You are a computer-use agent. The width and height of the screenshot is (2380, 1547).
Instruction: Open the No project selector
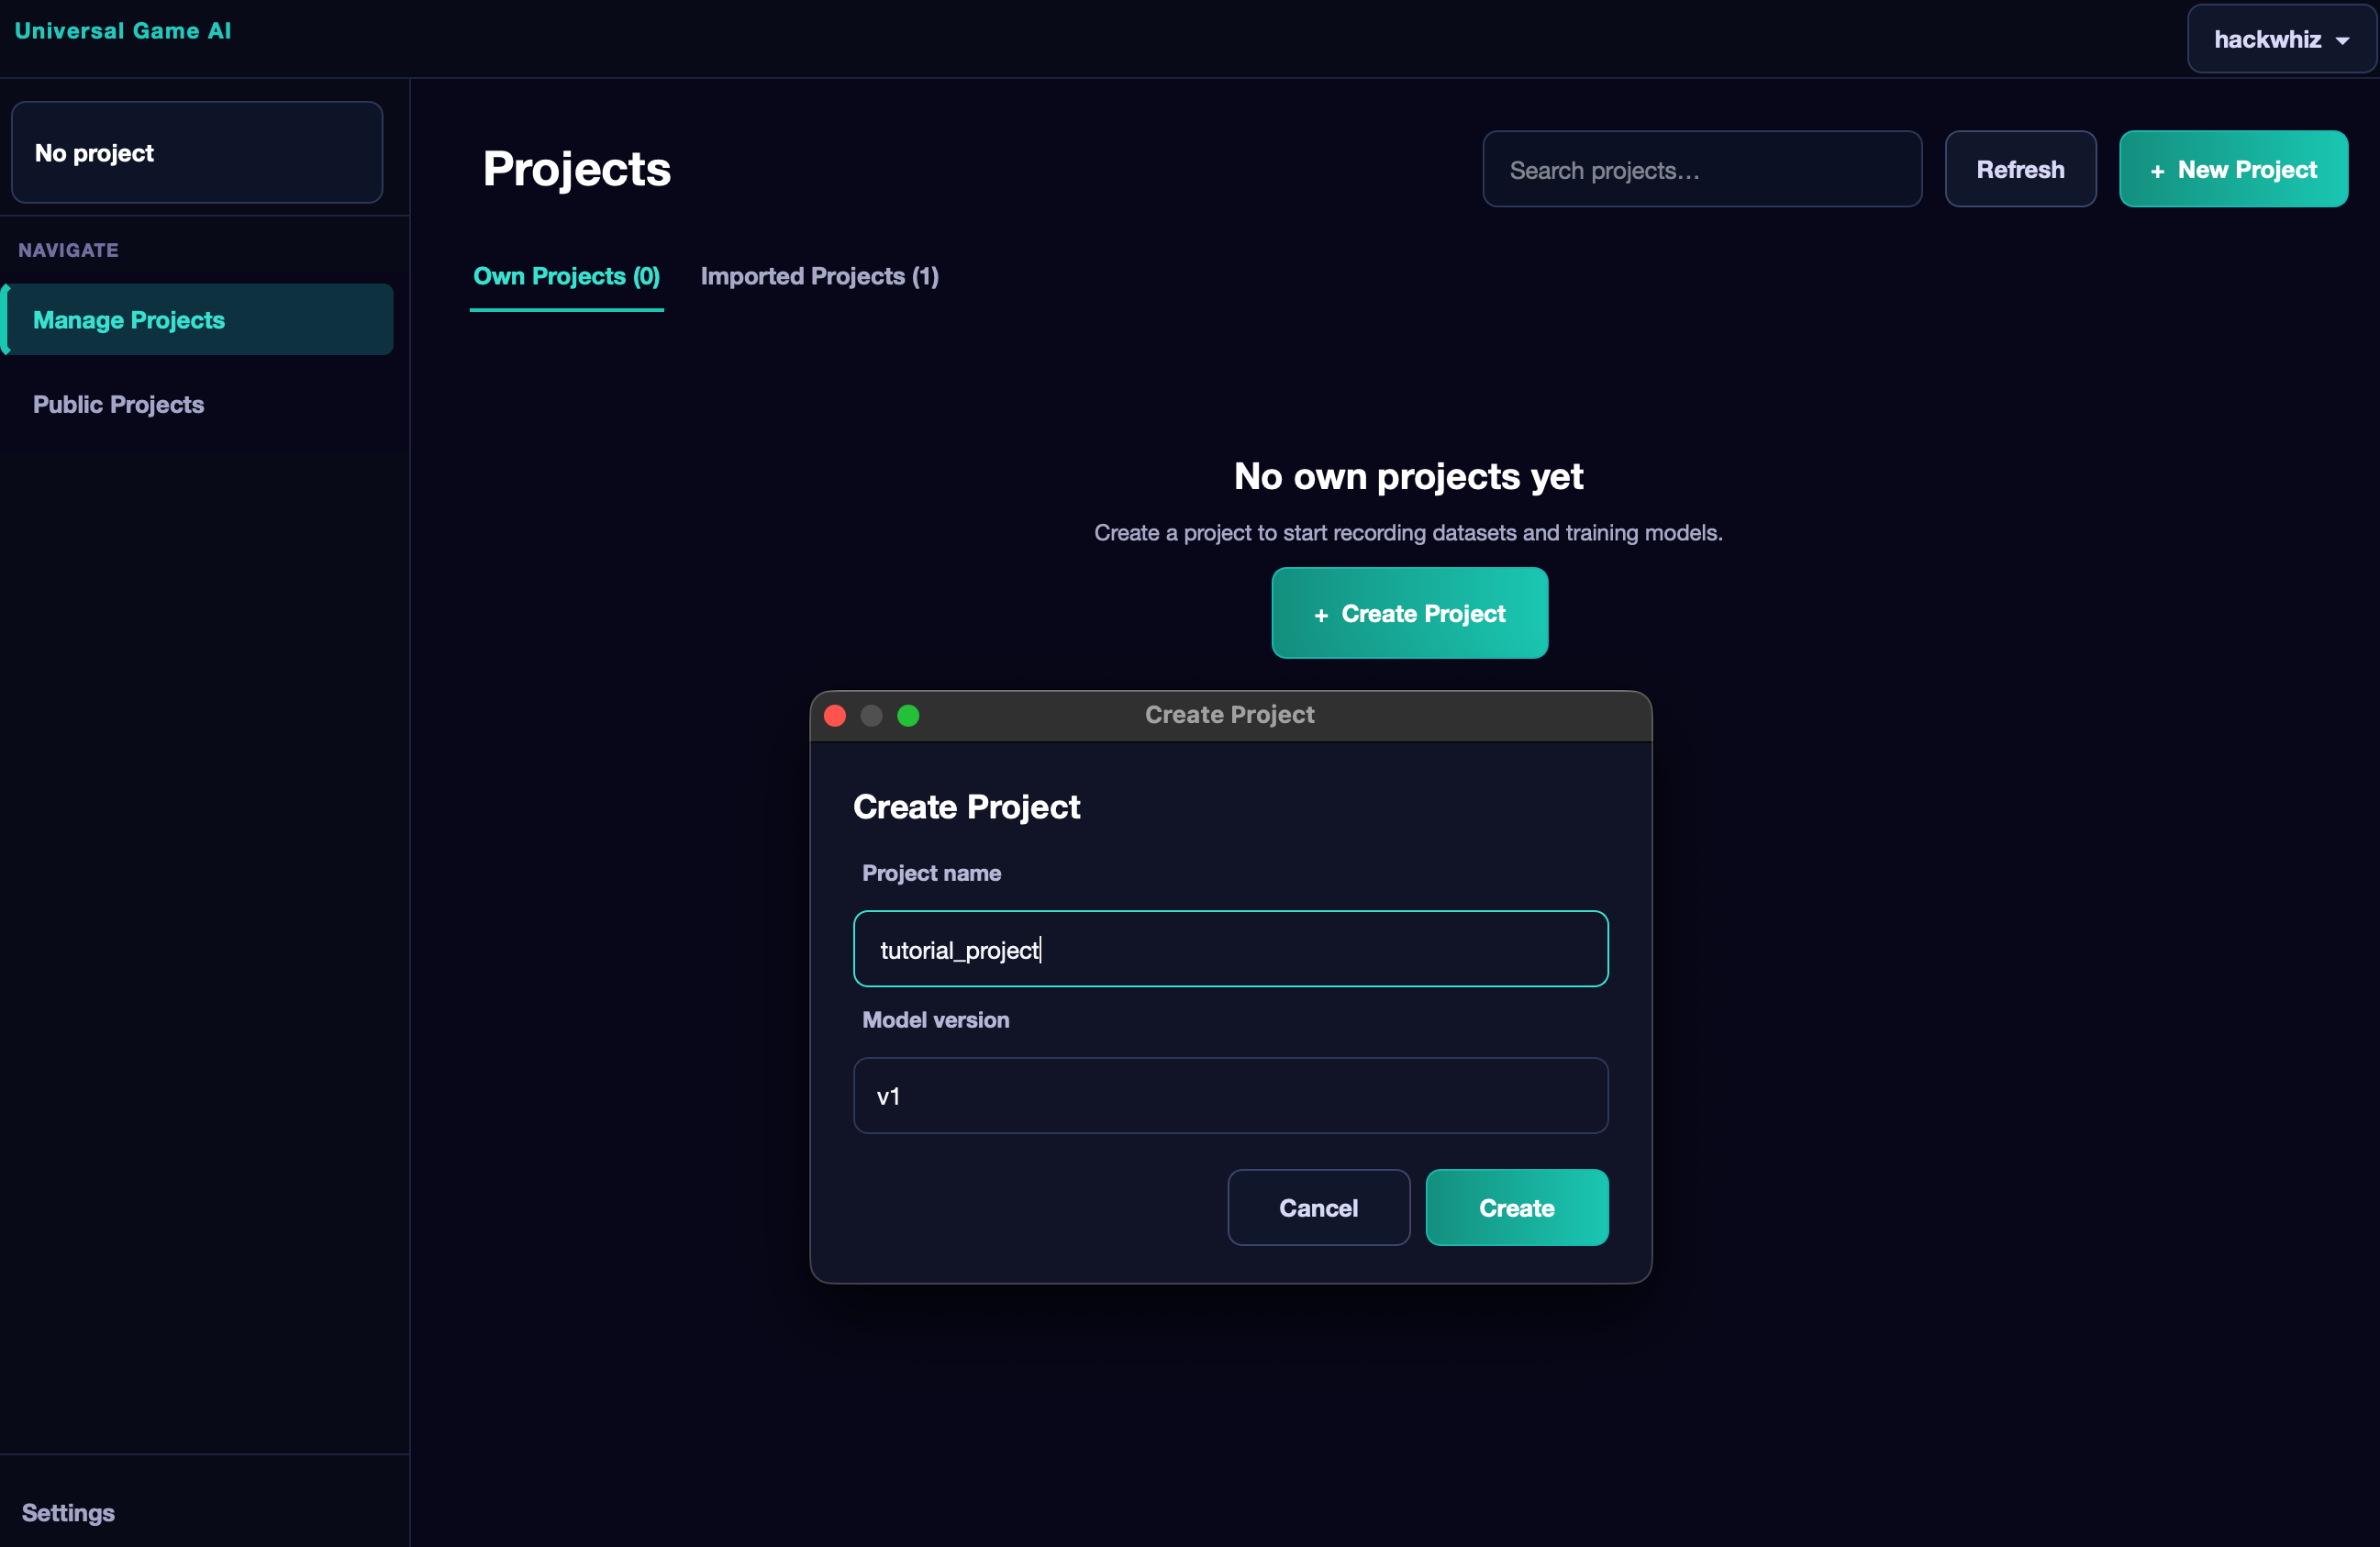tap(197, 152)
